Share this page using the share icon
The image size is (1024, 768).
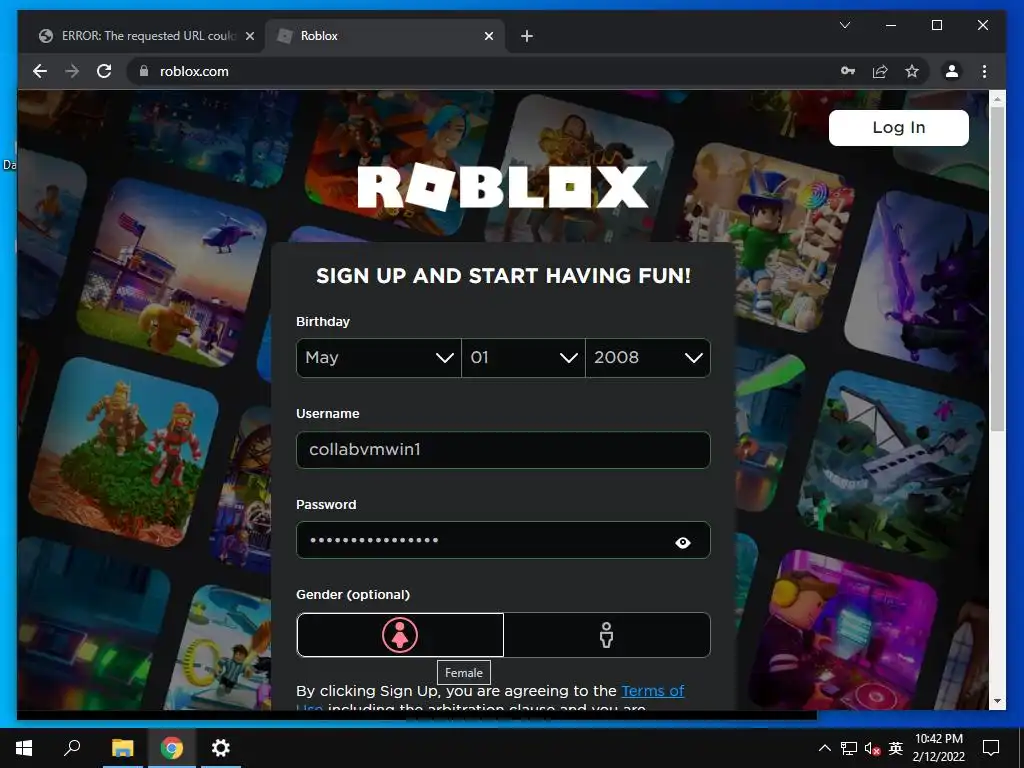pyautogui.click(x=880, y=71)
